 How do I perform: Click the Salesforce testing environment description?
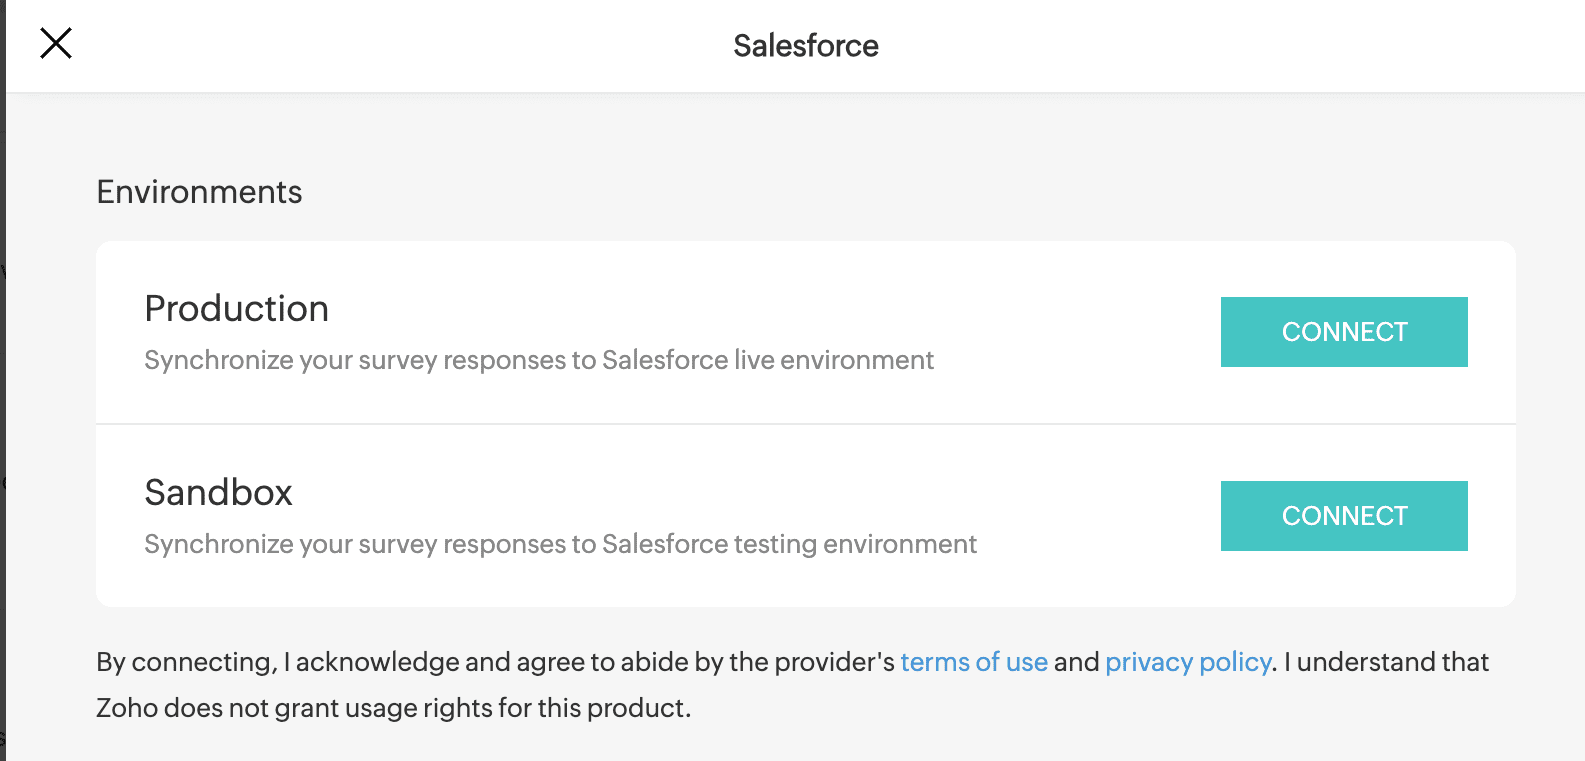coord(560,544)
